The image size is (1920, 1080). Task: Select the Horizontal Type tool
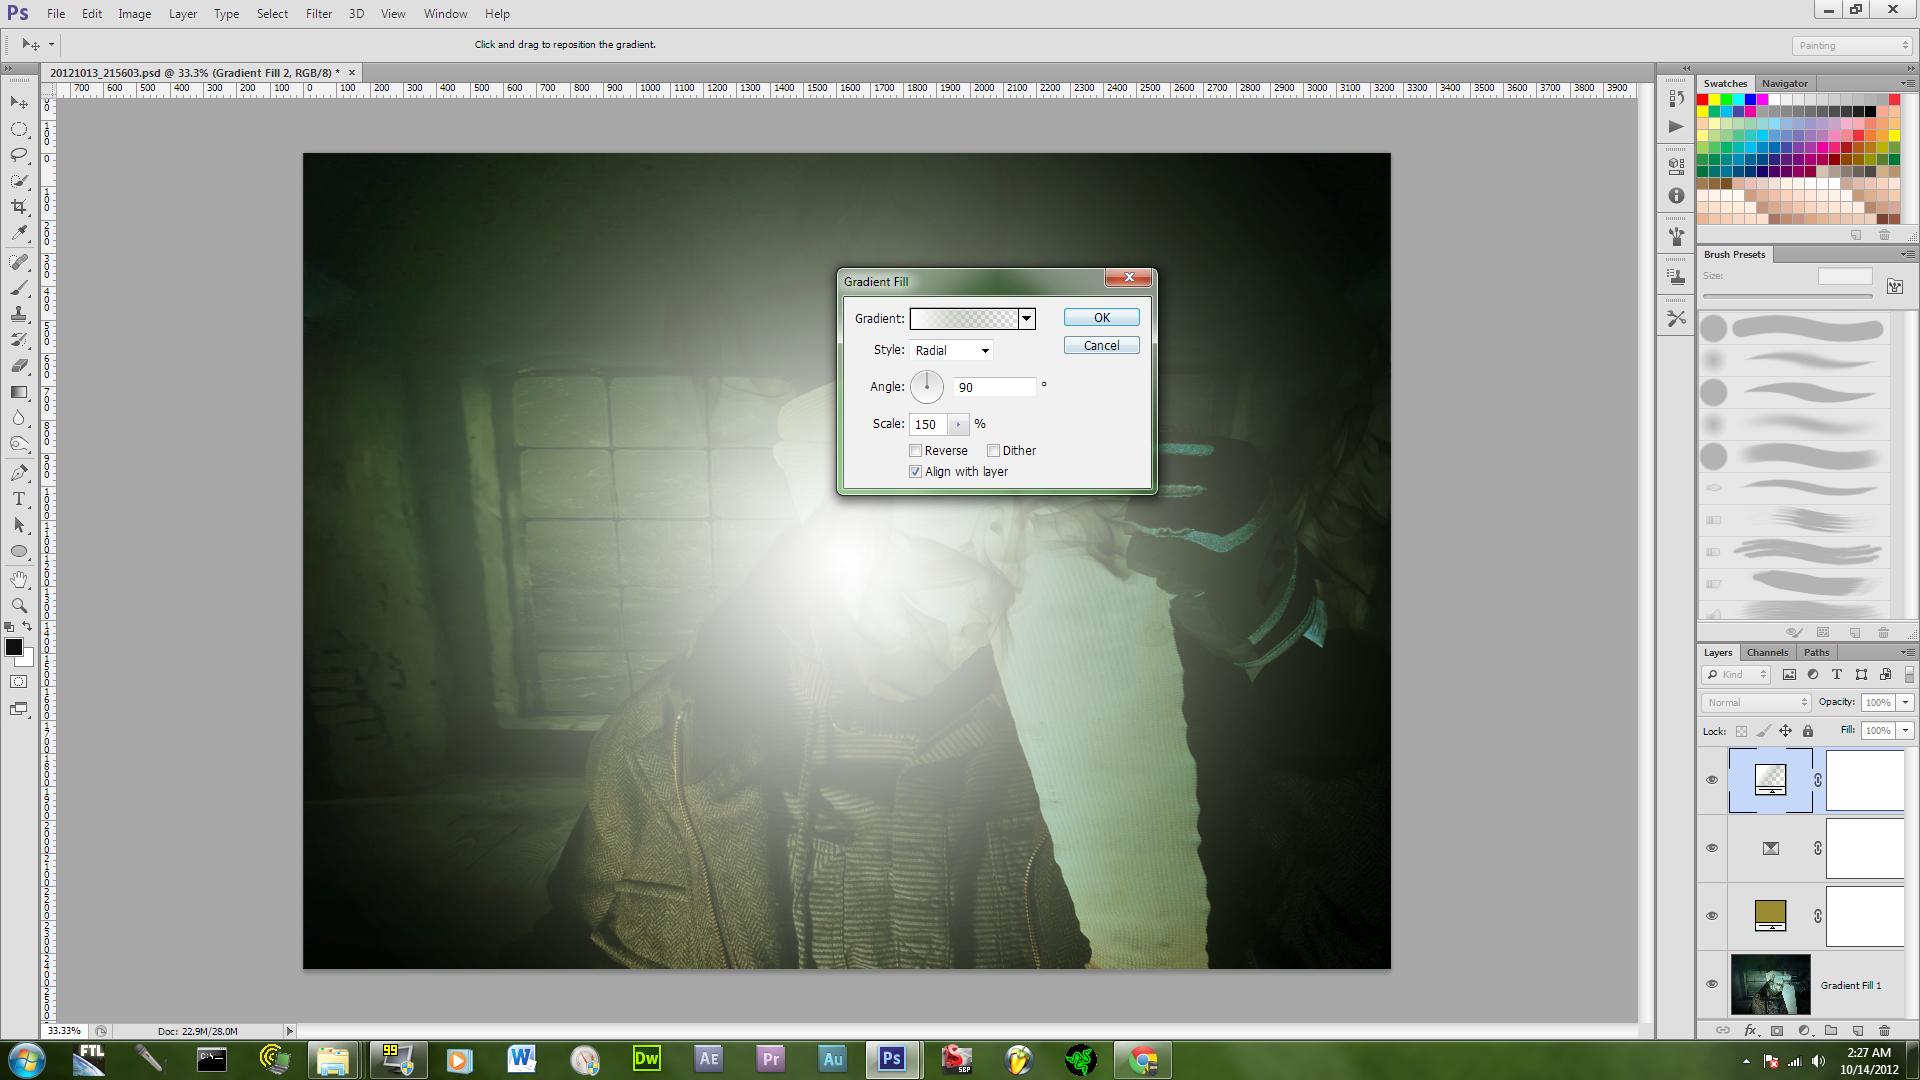coord(19,499)
